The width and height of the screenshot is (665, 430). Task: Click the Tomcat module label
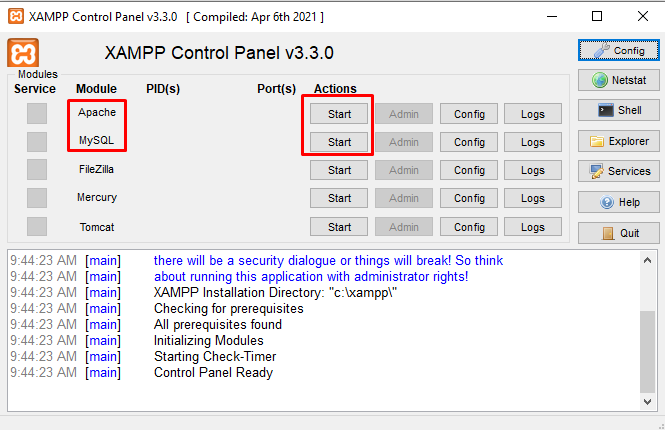[x=97, y=227]
